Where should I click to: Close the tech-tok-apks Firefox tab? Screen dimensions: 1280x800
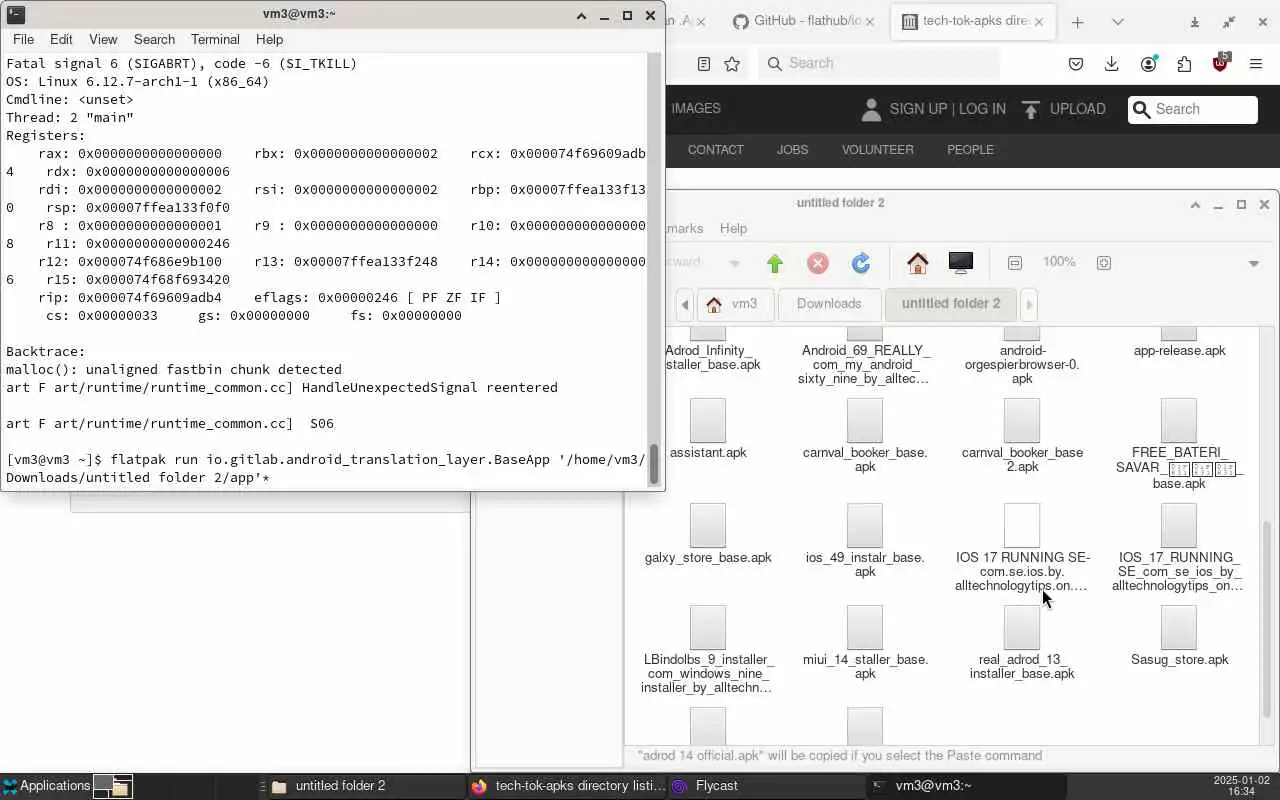point(1039,21)
